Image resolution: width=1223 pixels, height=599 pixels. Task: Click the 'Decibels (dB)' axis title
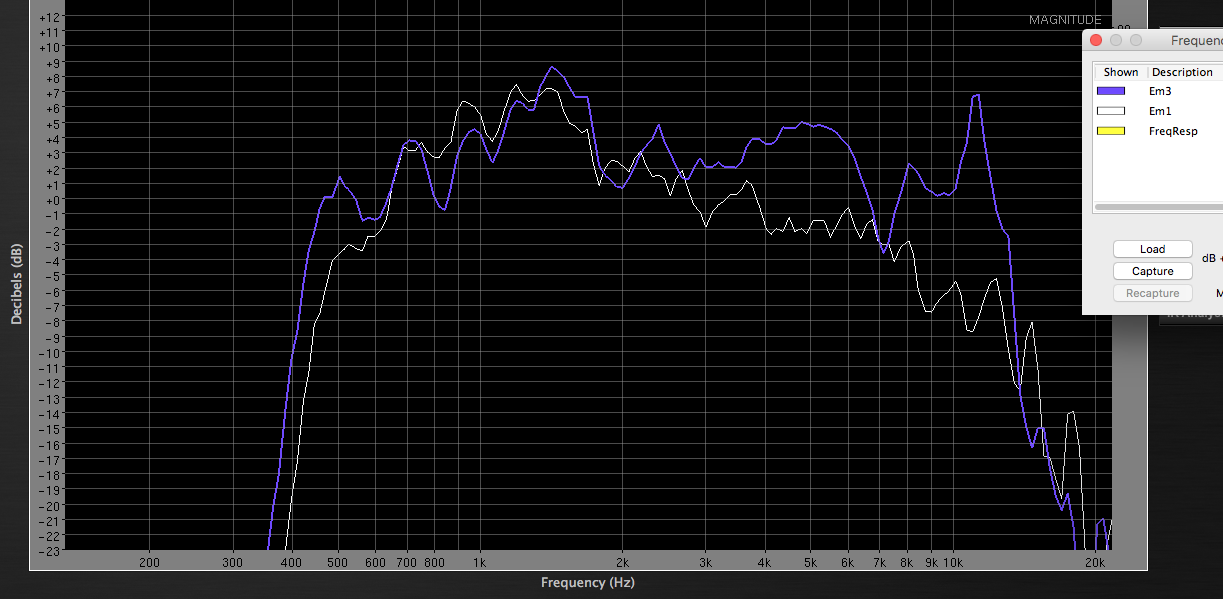click(x=16, y=283)
